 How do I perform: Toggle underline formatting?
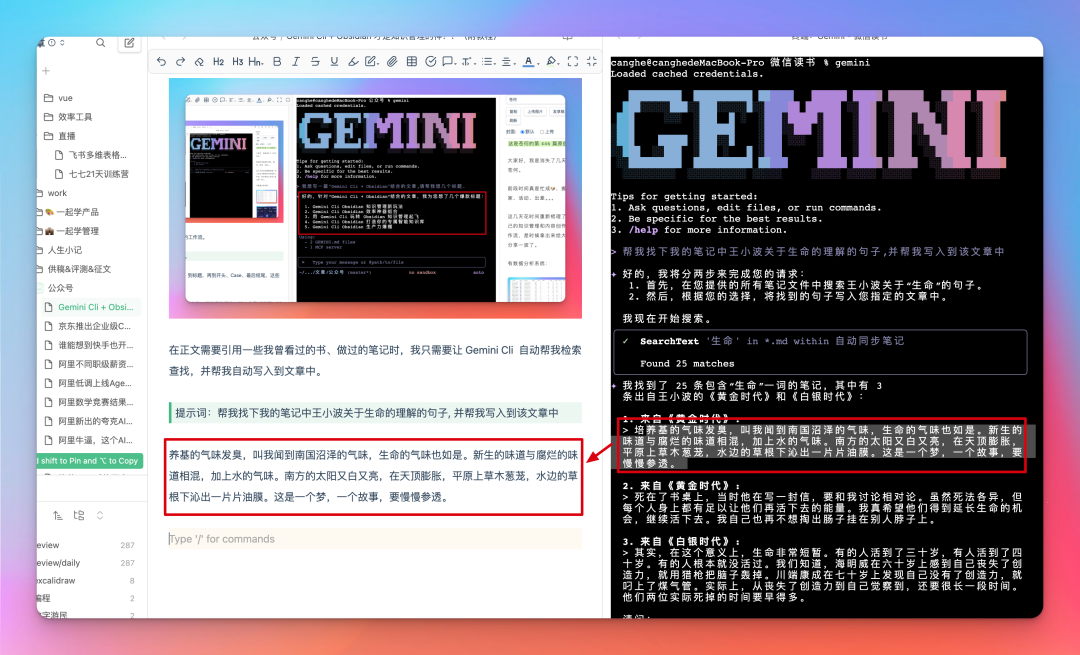point(334,61)
